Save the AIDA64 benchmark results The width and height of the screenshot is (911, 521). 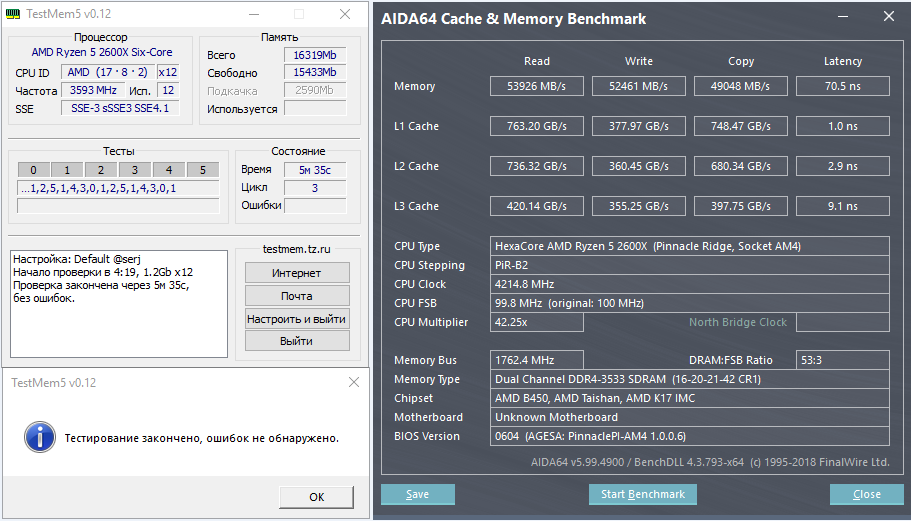(418, 494)
